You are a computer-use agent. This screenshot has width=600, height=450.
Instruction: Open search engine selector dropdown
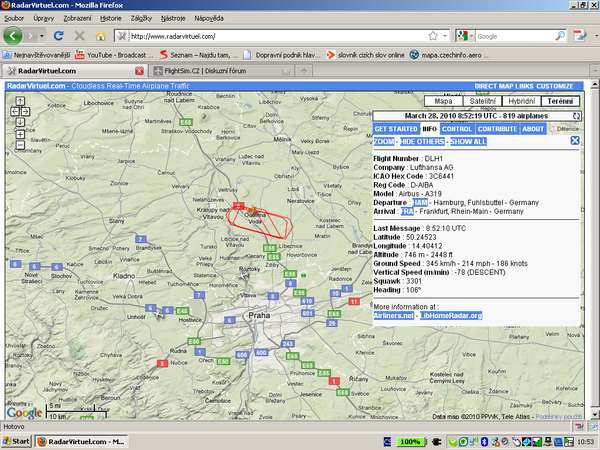click(x=465, y=36)
